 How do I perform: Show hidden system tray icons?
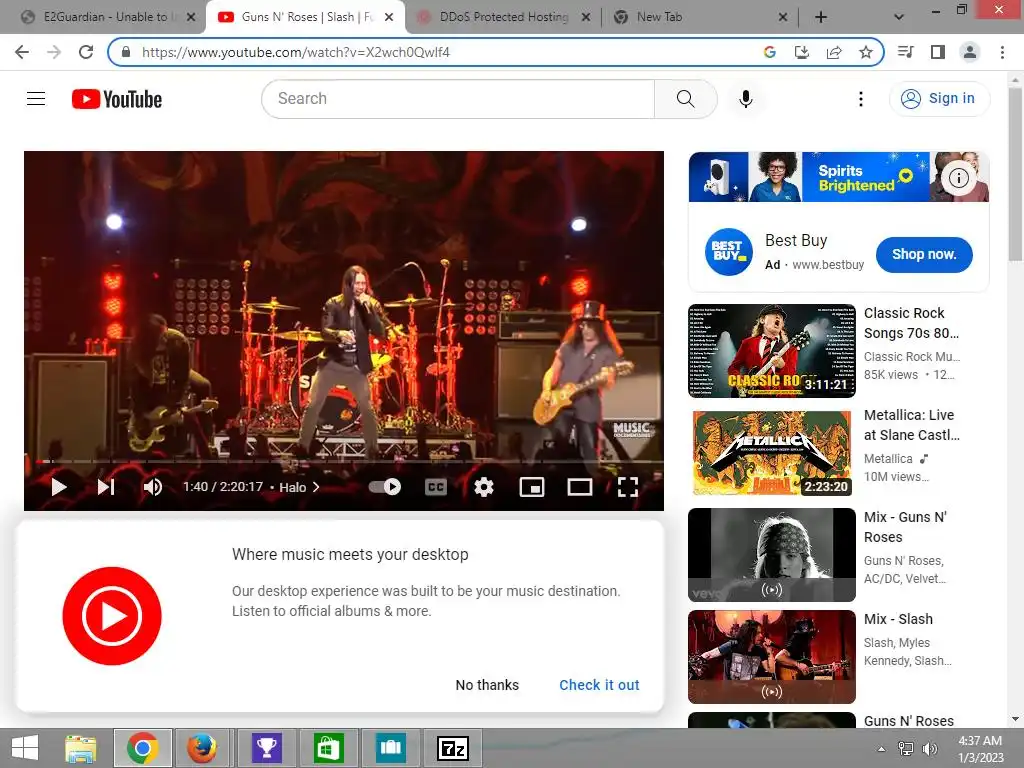[881, 749]
